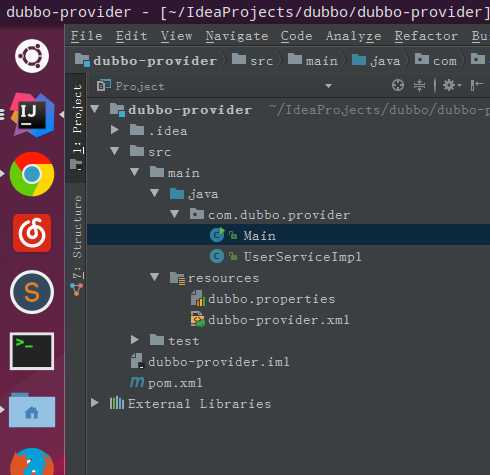Click the dubbo-provider.iml file icon

(137, 361)
